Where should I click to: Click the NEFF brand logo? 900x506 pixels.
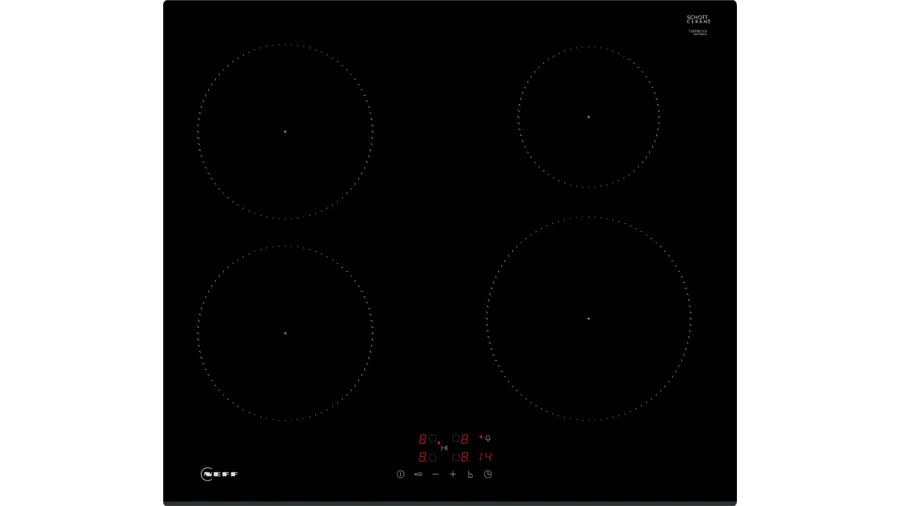218,473
